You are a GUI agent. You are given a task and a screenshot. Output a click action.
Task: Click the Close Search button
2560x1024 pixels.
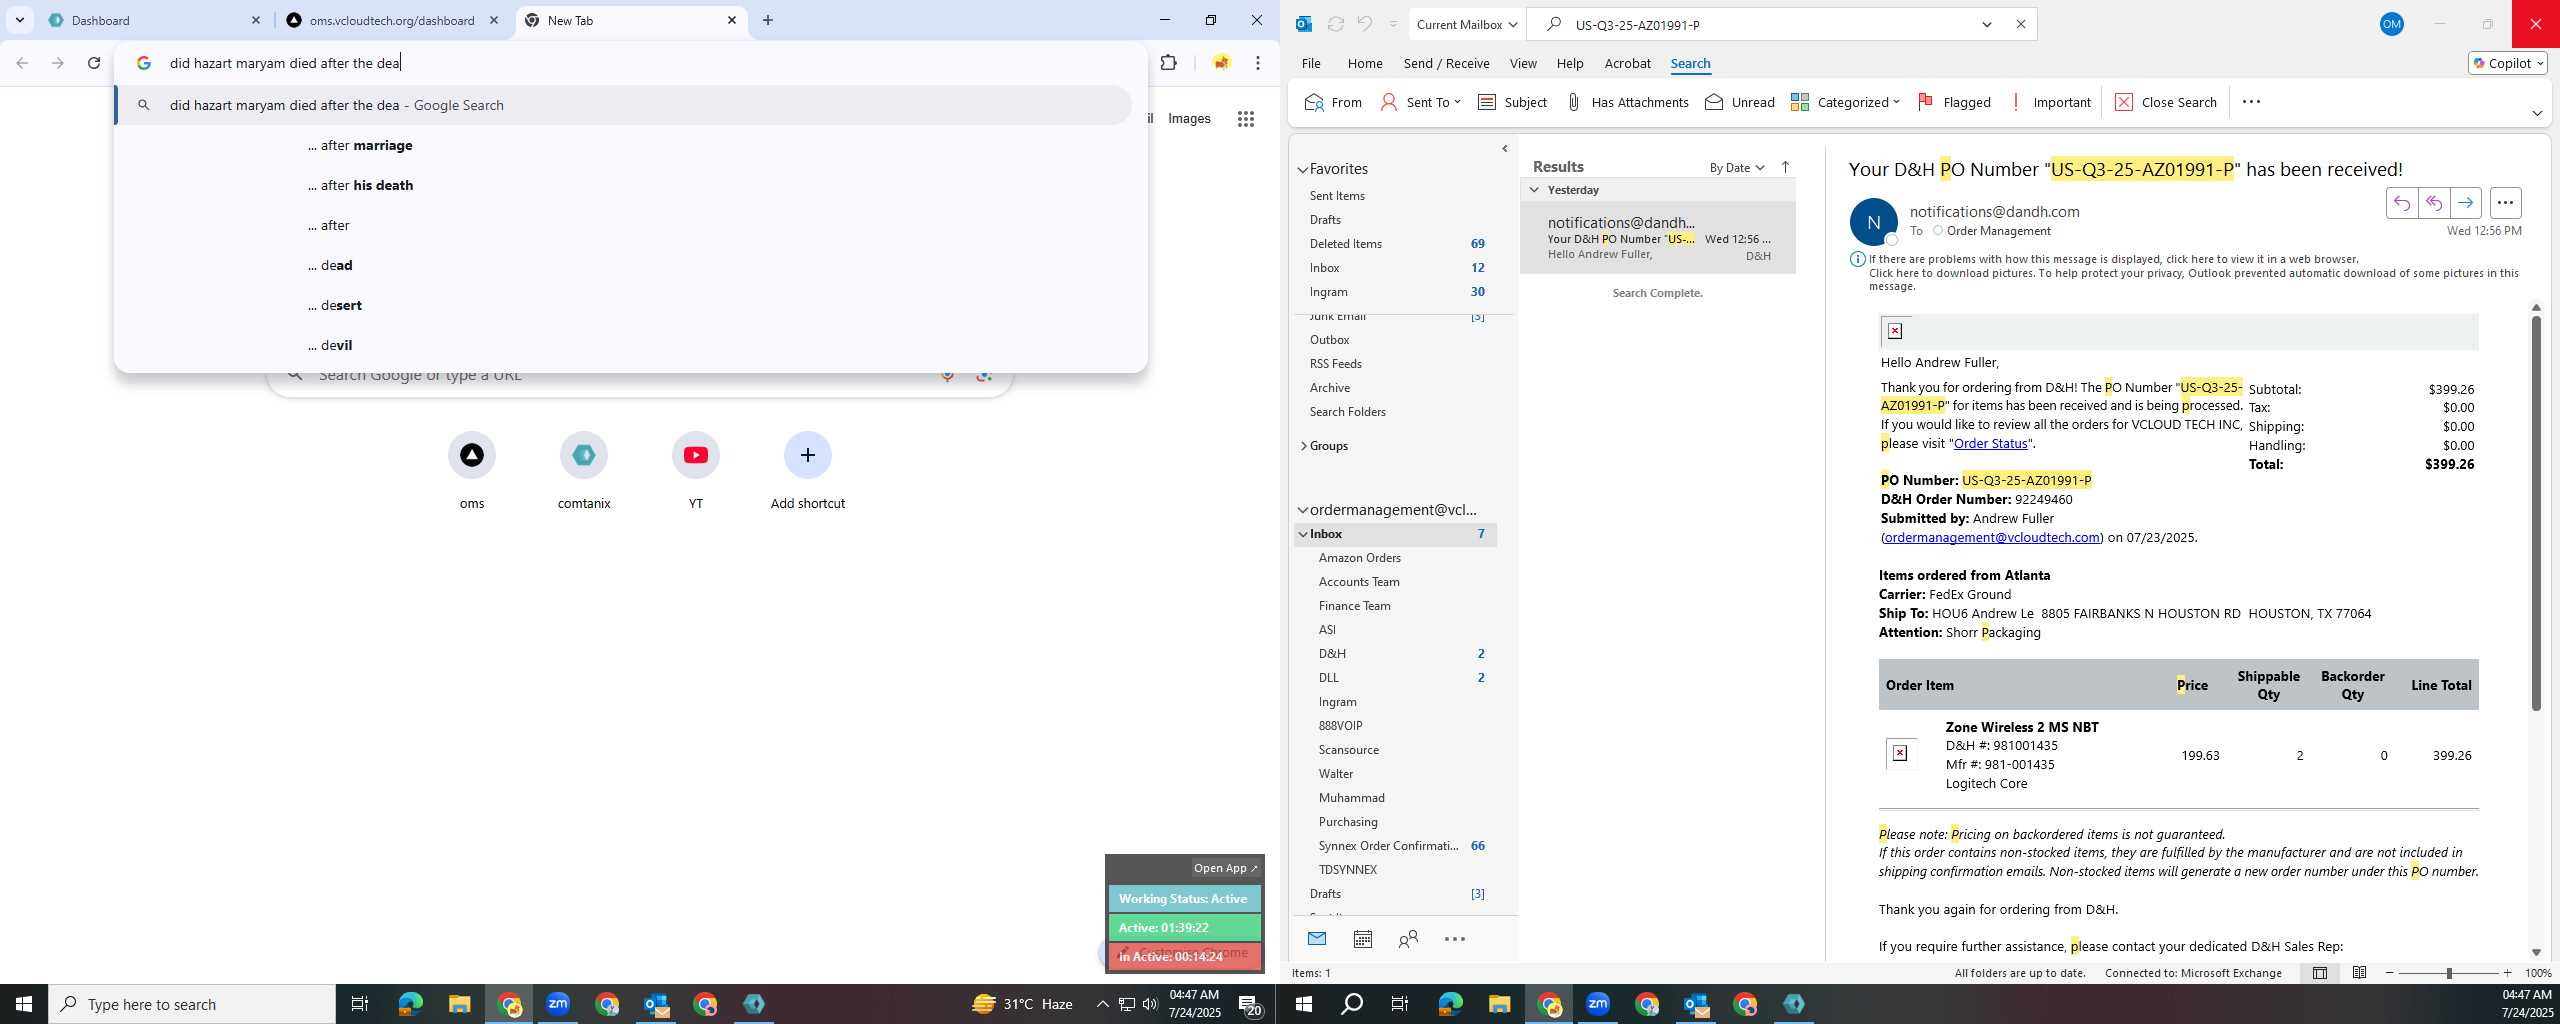pos(2166,102)
